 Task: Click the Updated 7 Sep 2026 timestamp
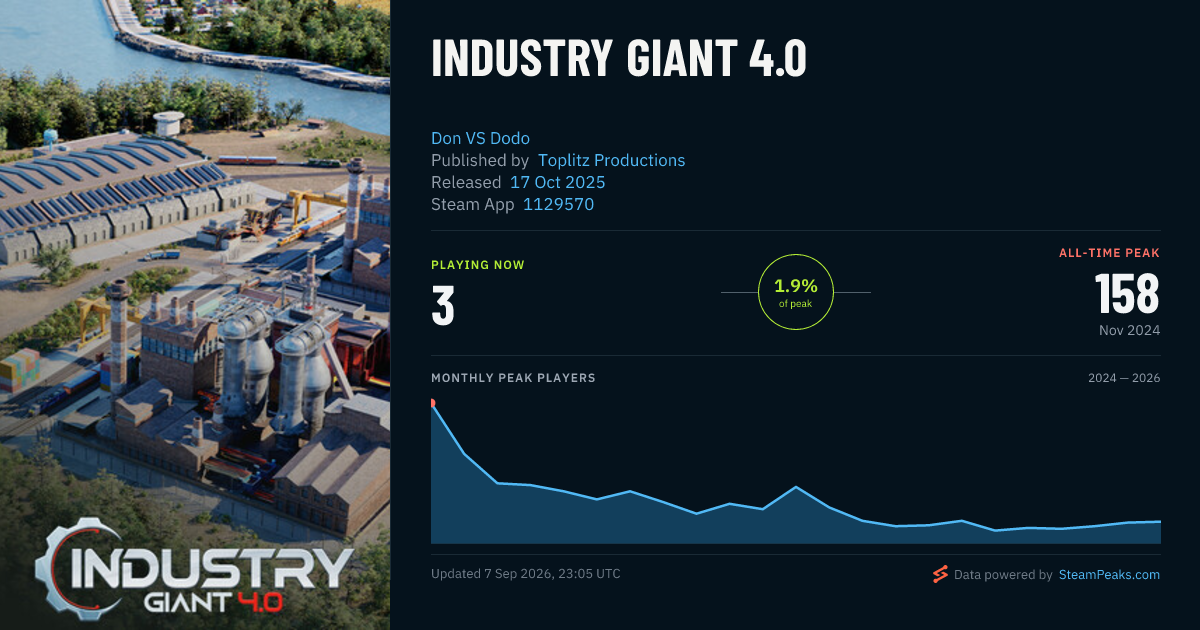point(526,574)
